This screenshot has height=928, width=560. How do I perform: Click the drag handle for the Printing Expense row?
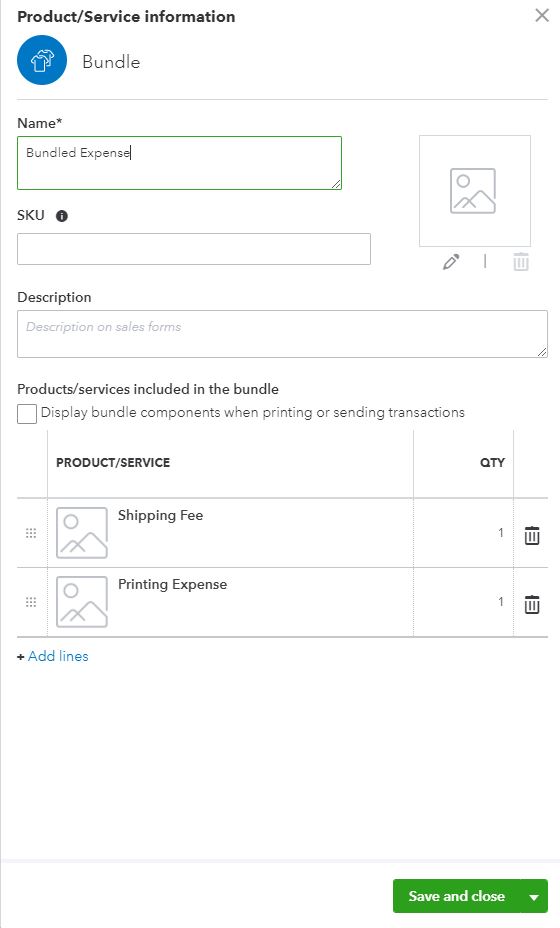31,602
